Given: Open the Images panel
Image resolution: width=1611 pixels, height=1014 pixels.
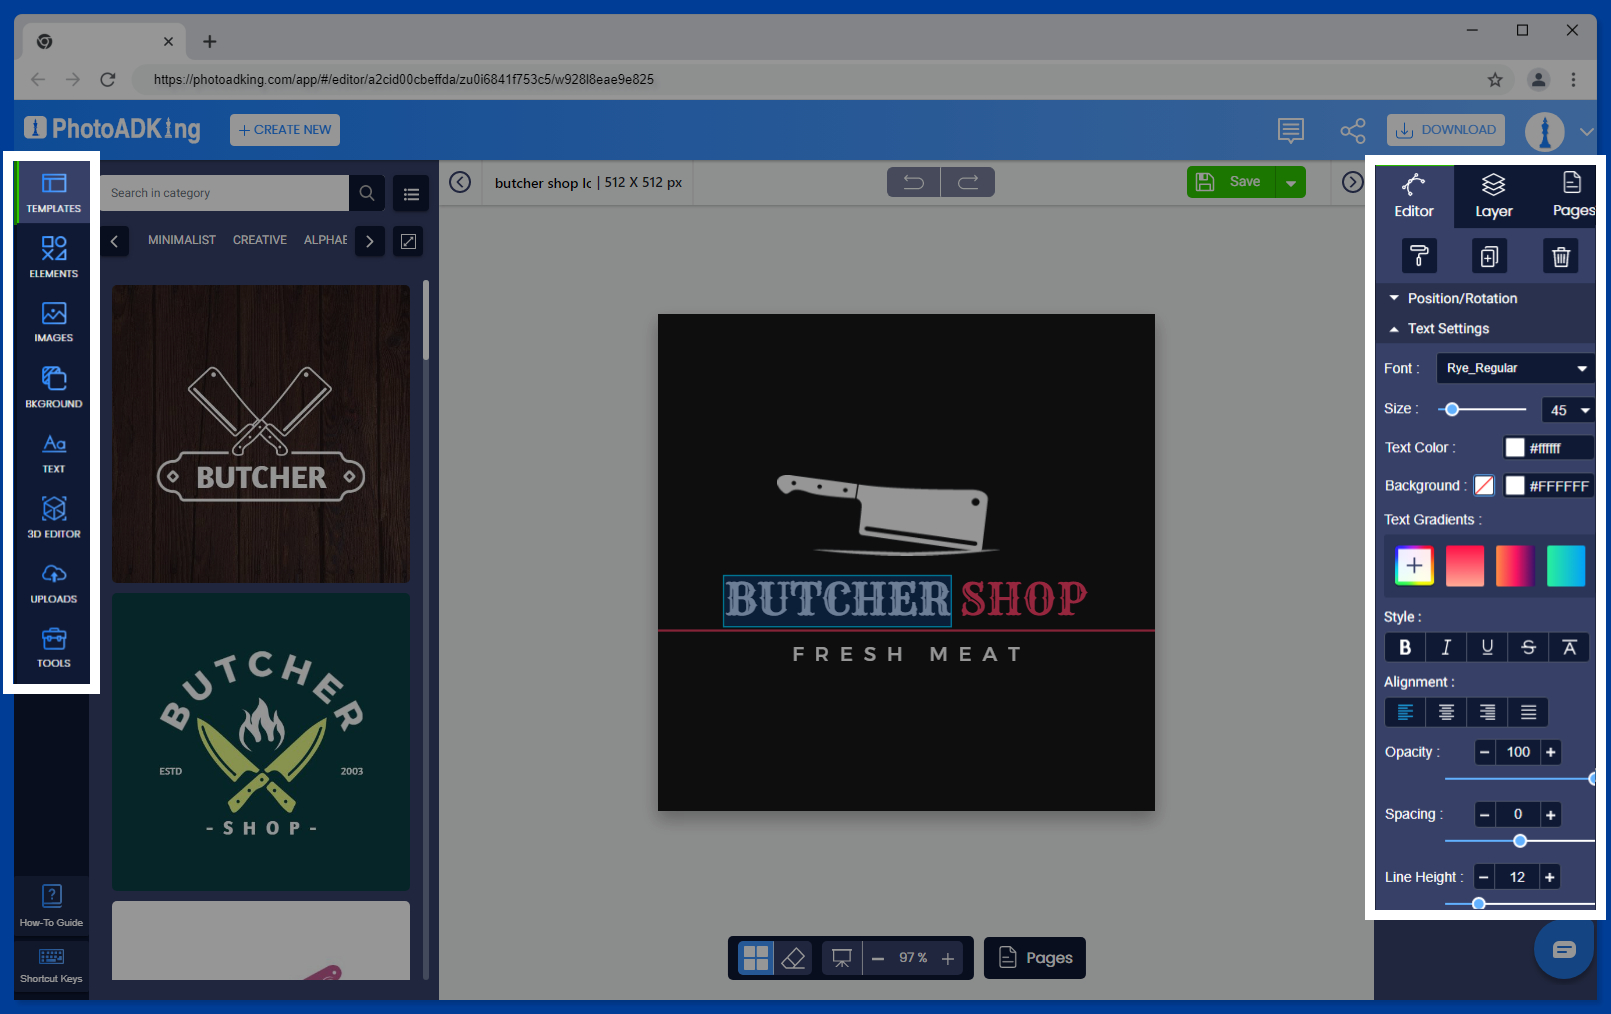Looking at the screenshot, I should point(52,321).
